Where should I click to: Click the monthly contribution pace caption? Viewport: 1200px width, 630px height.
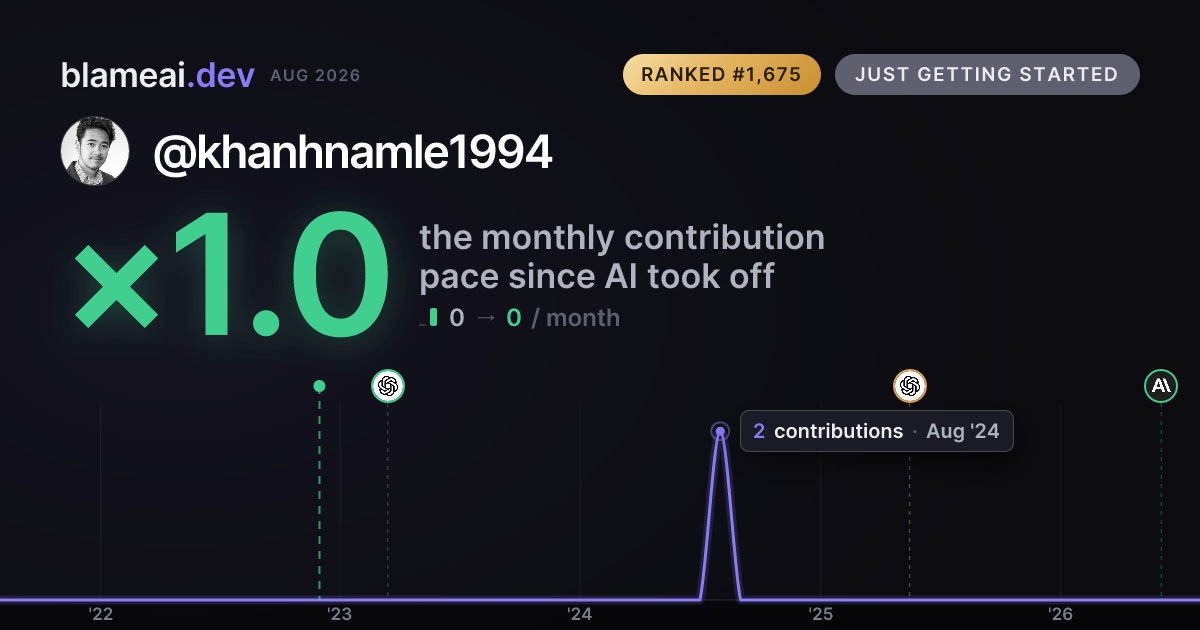click(x=622, y=257)
